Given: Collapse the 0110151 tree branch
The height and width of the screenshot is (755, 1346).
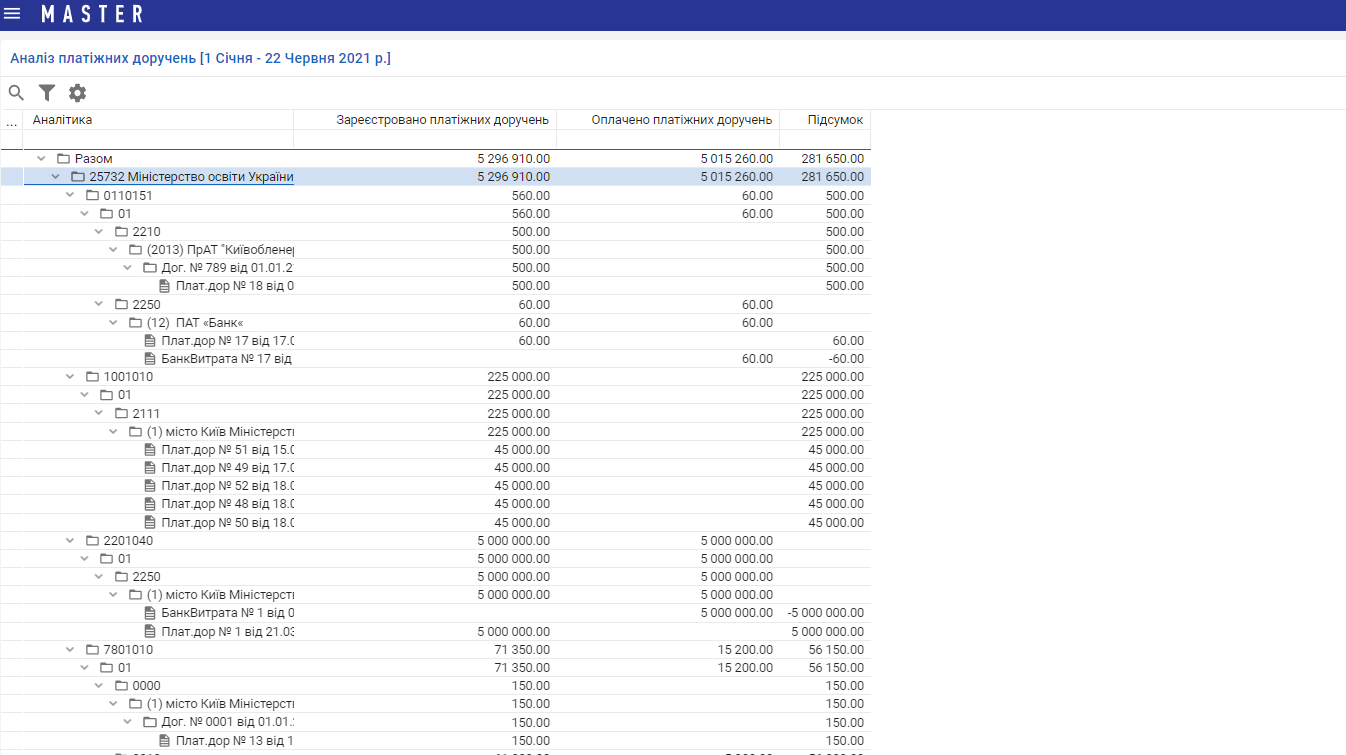Looking at the screenshot, I should point(70,195).
